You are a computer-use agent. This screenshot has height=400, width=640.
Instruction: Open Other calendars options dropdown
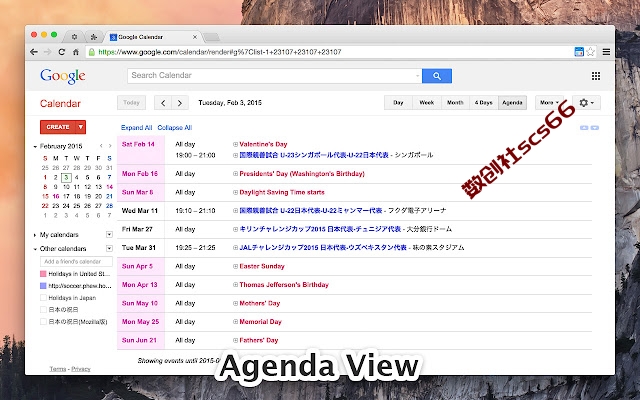point(109,248)
